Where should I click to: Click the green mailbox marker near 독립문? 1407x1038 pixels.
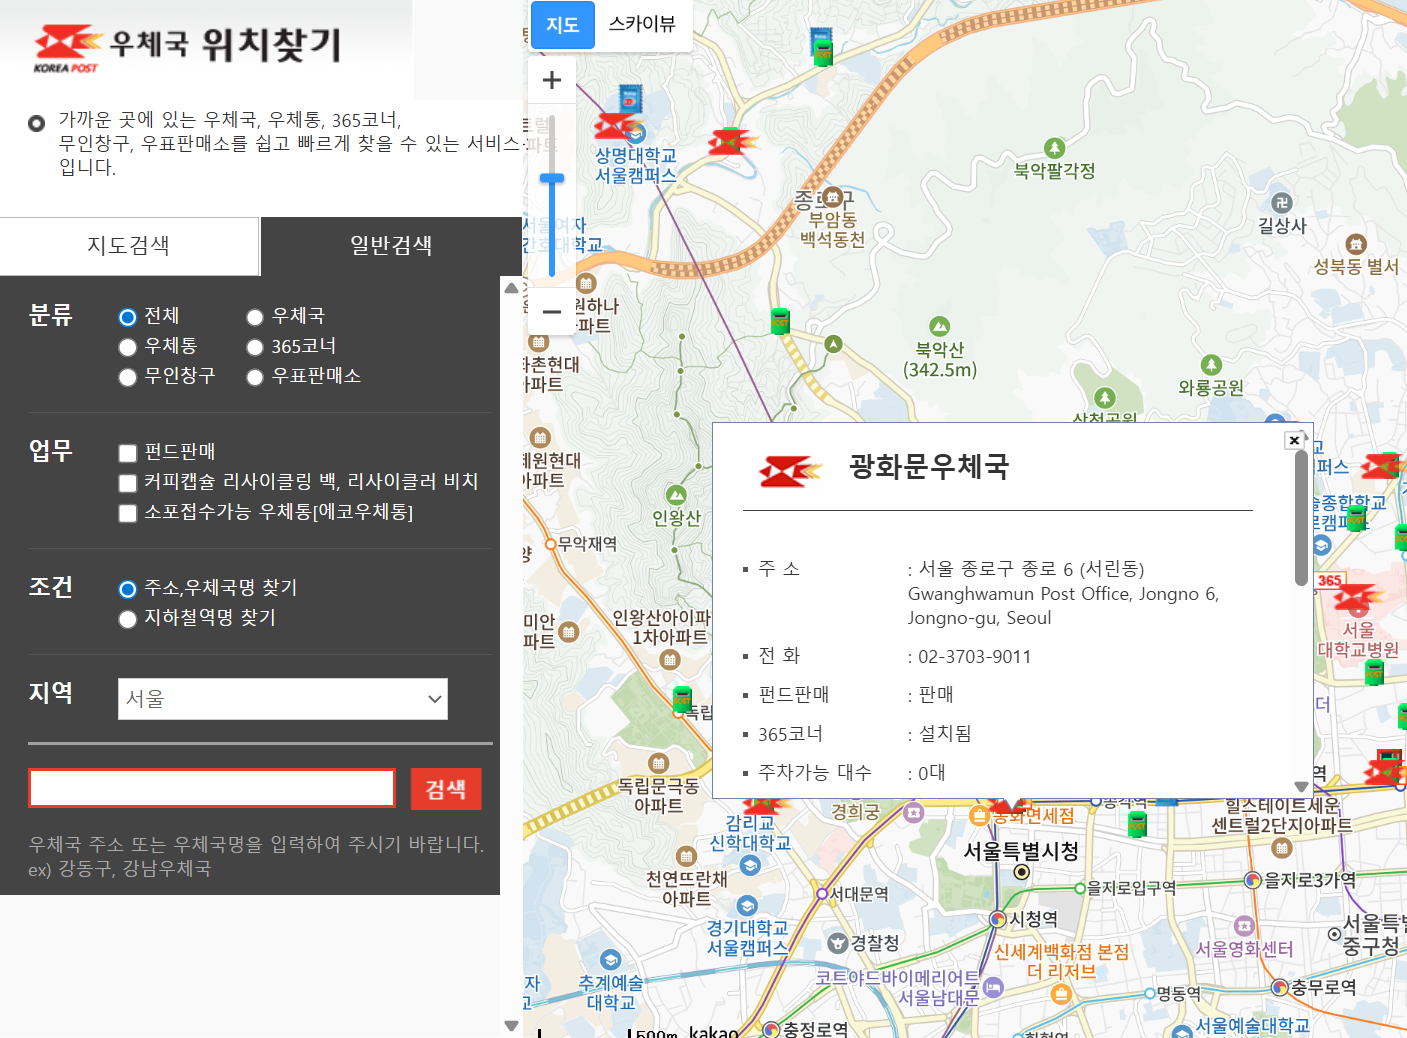point(682,698)
